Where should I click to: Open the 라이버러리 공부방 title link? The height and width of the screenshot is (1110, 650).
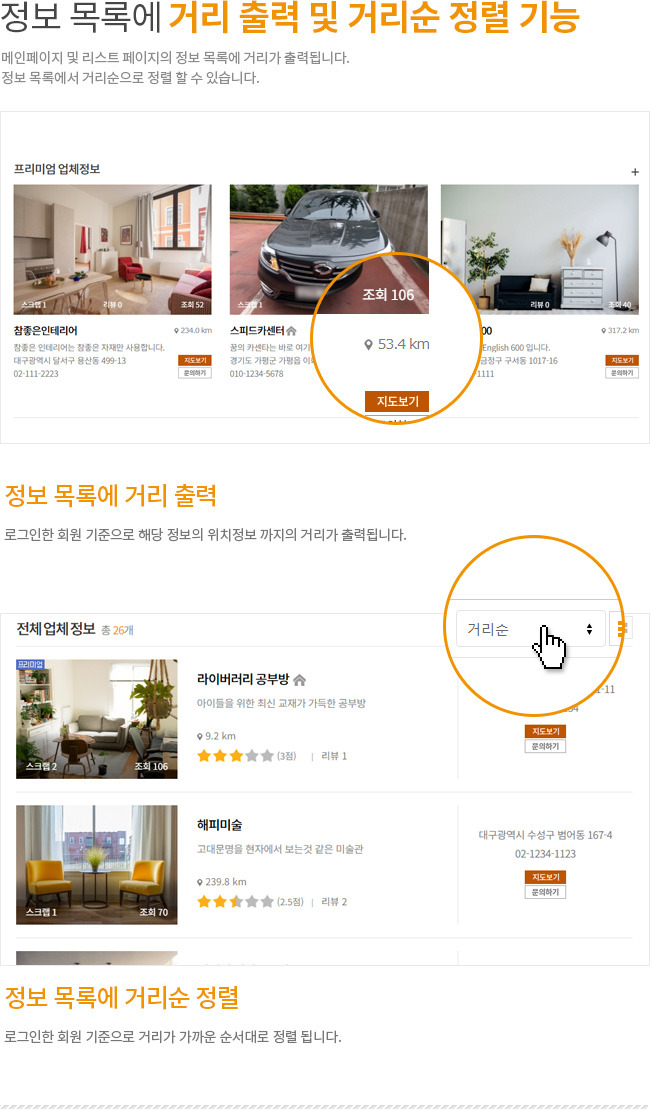pos(243,680)
